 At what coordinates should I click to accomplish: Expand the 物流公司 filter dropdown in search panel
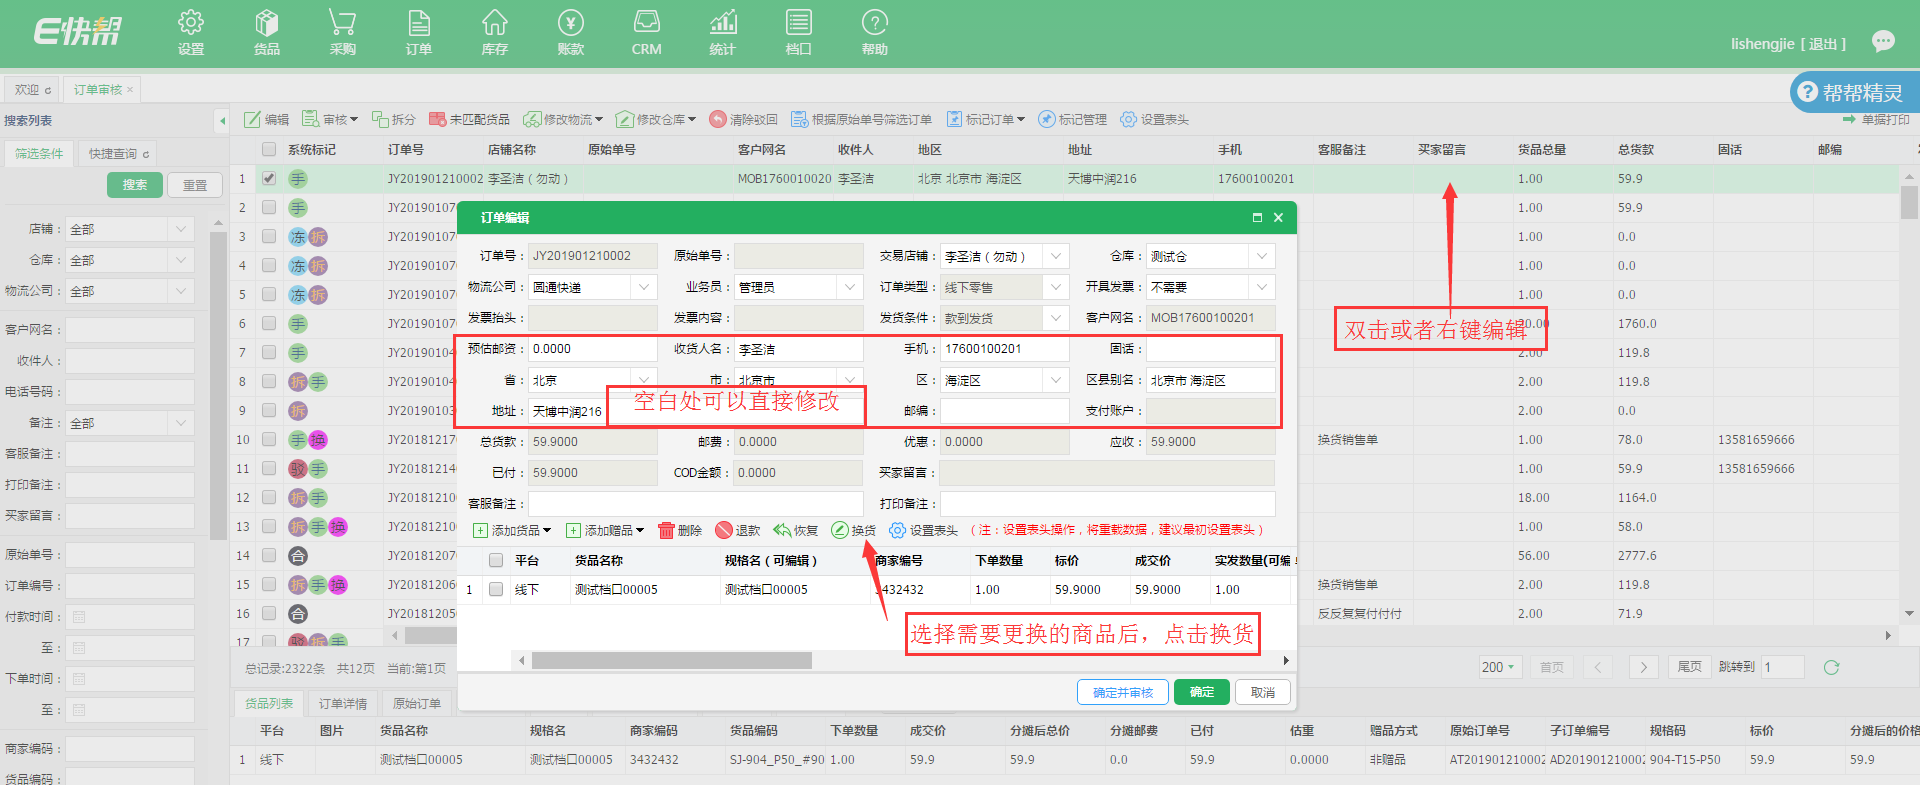[x=181, y=291]
